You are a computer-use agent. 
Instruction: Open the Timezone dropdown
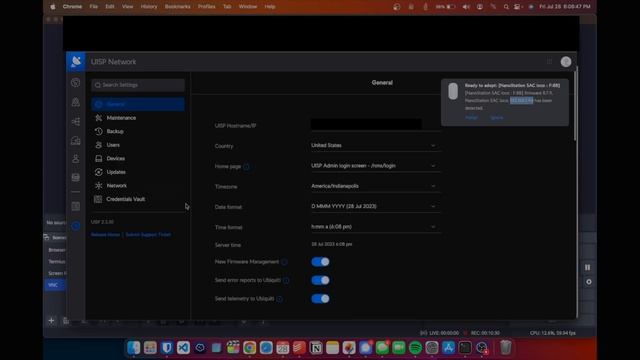pos(375,186)
